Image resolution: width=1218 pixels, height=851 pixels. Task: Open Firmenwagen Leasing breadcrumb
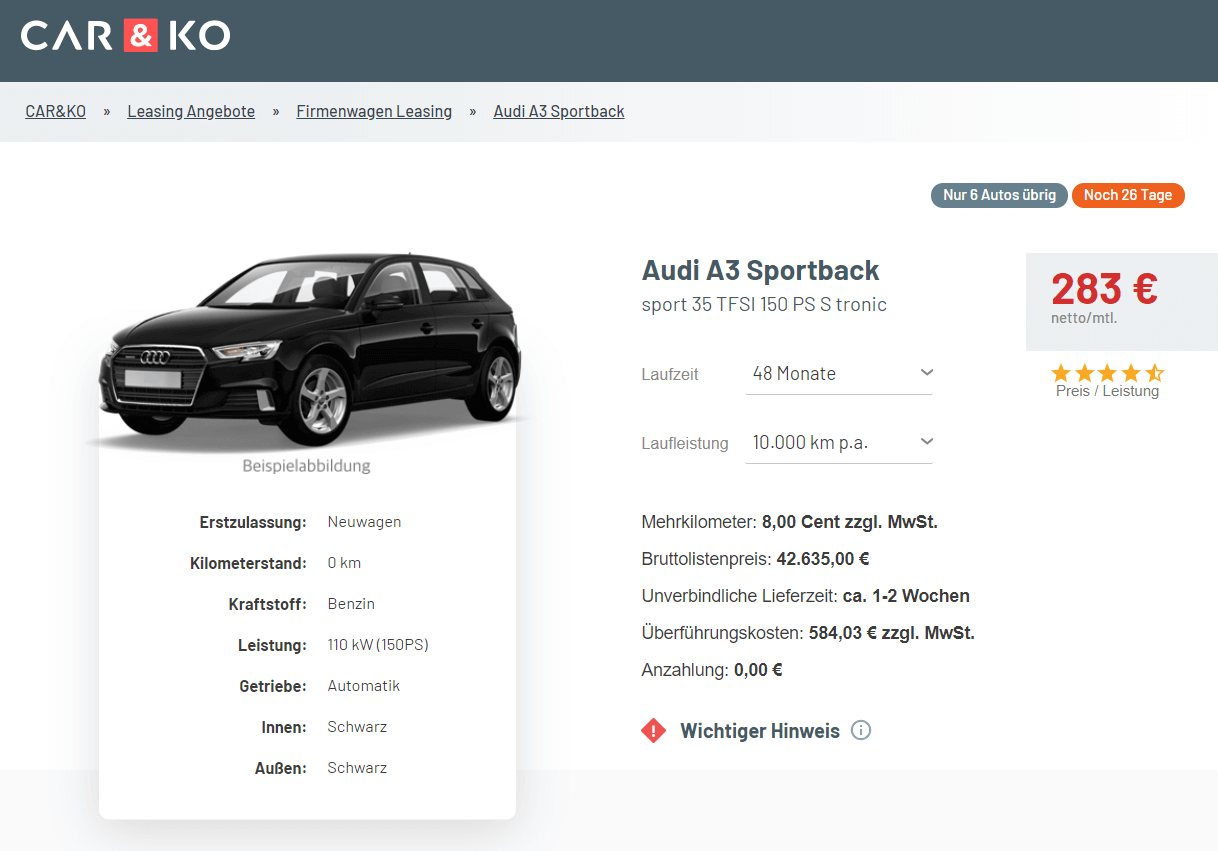point(374,112)
